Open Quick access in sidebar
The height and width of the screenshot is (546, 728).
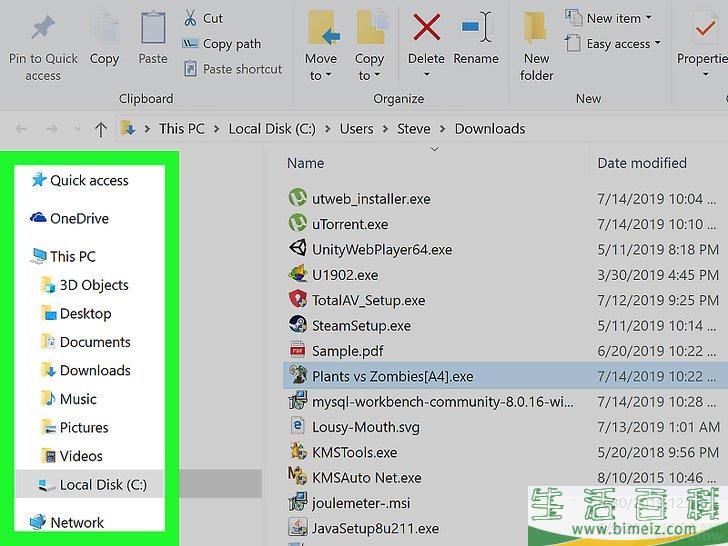tap(80, 180)
